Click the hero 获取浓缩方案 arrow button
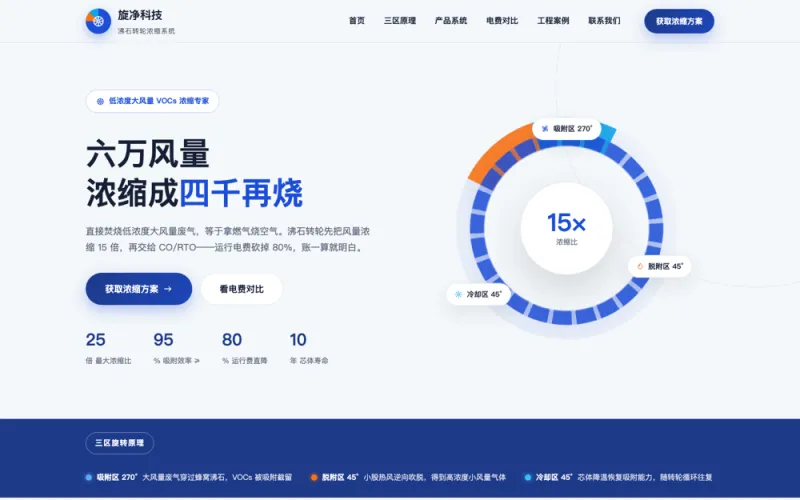The width and height of the screenshot is (800, 500). point(139,289)
